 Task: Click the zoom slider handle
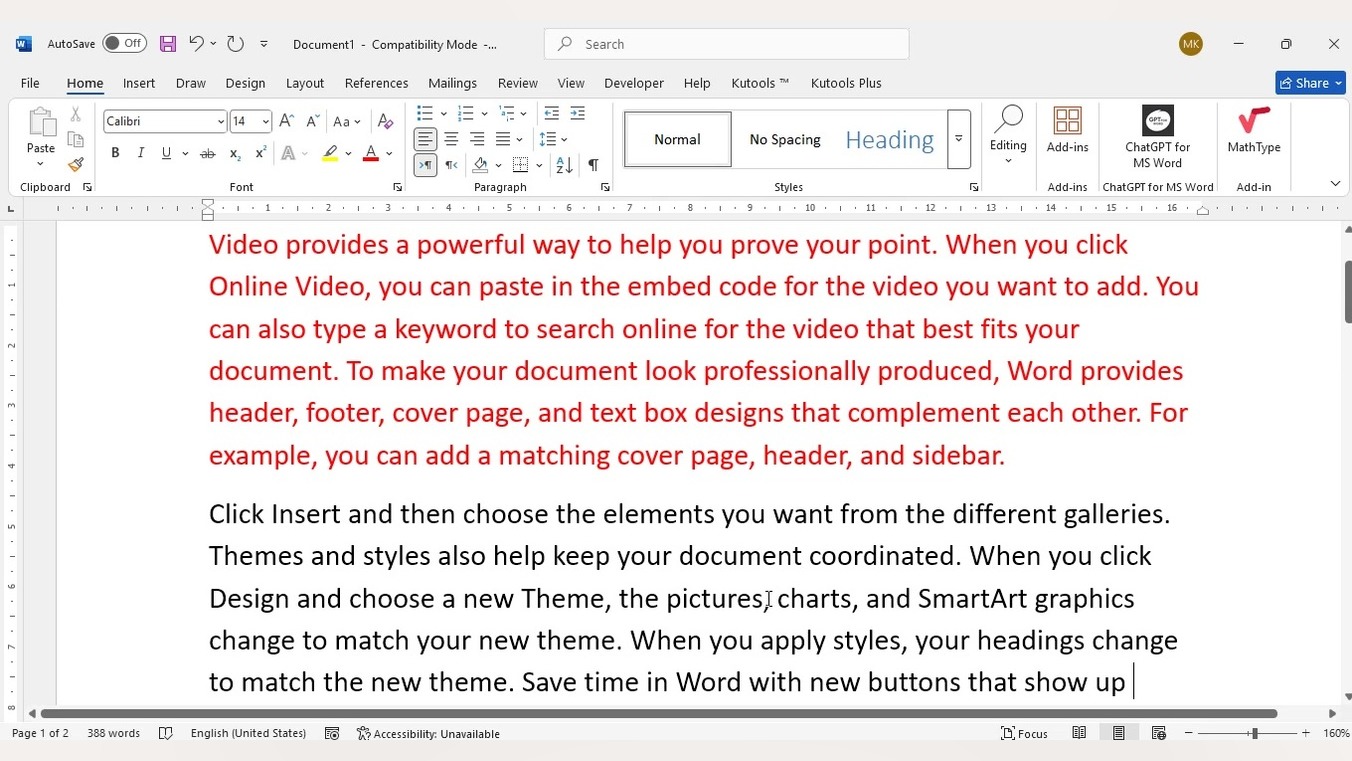pyautogui.click(x=1253, y=733)
